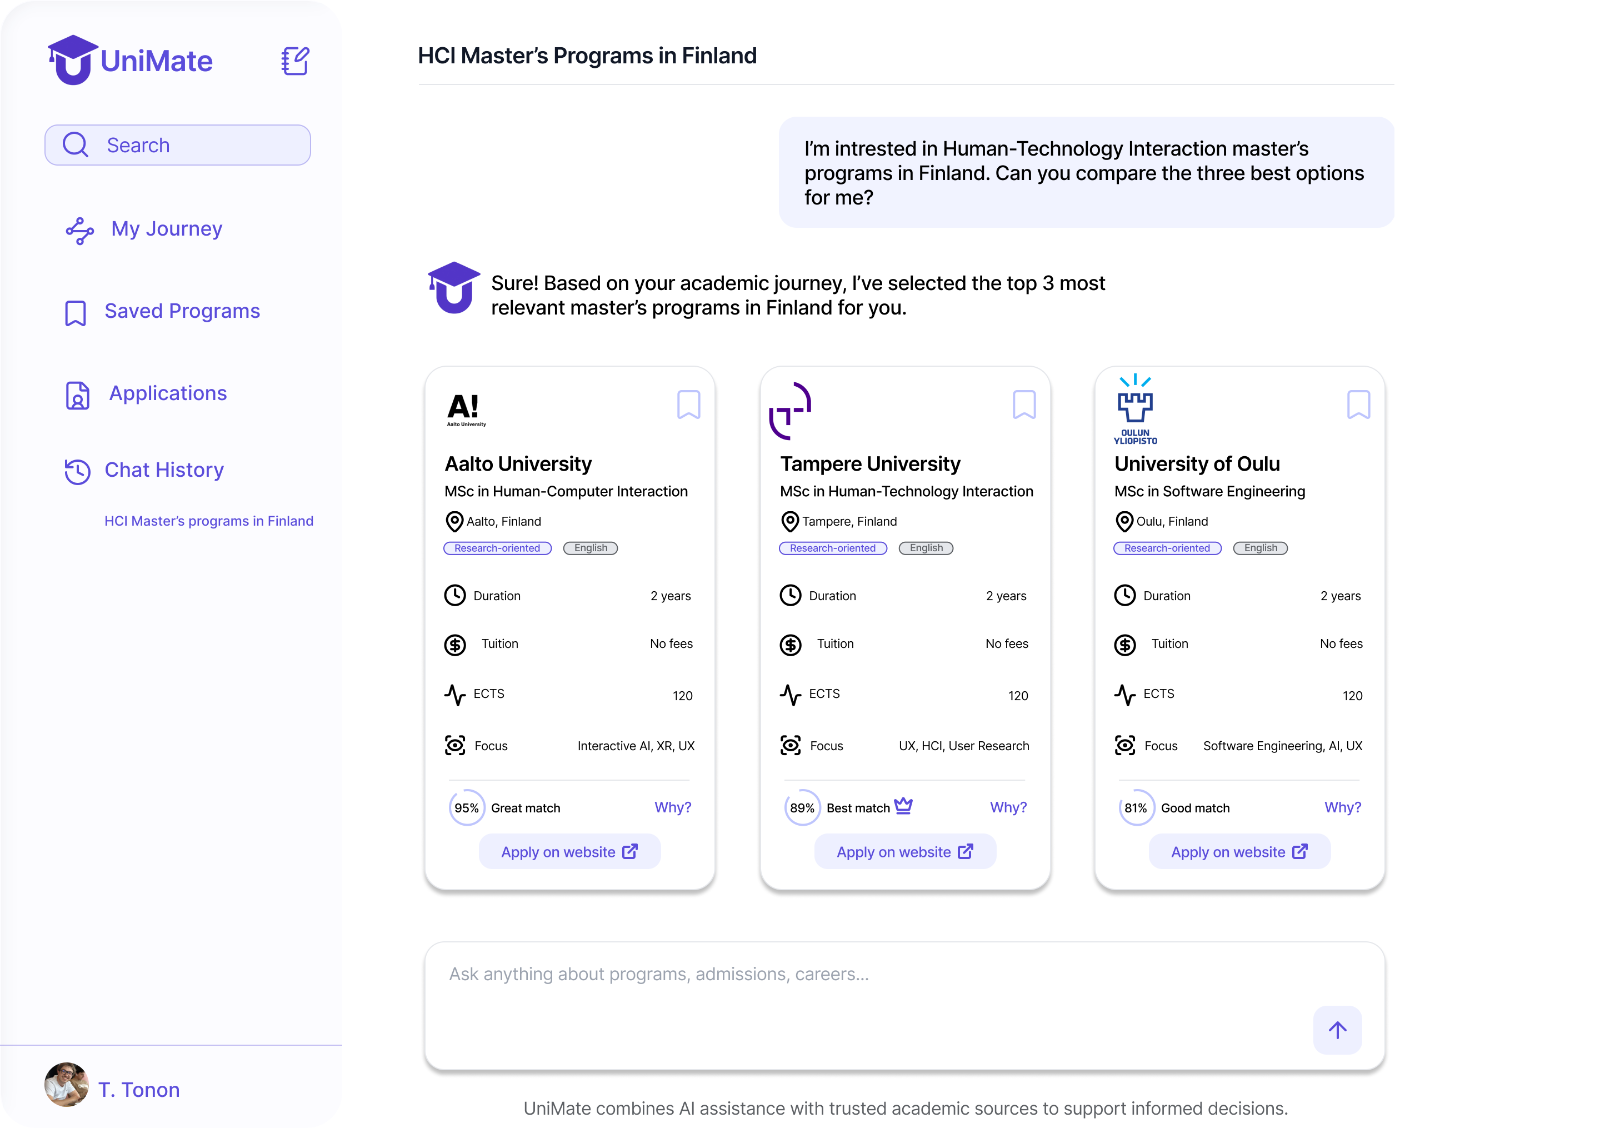1600x1138 pixels.
Task: Click the user's chat message bubble
Action: click(x=1087, y=173)
